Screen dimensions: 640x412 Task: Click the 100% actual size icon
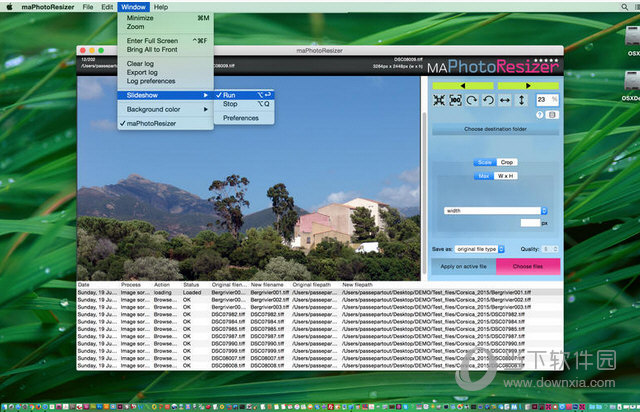coord(456,100)
